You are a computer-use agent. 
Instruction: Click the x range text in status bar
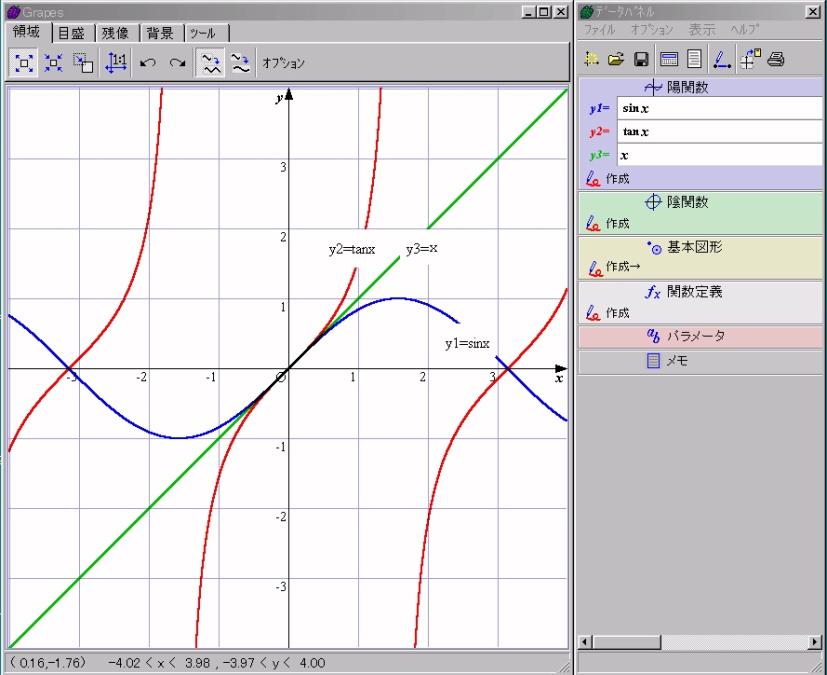point(159,663)
